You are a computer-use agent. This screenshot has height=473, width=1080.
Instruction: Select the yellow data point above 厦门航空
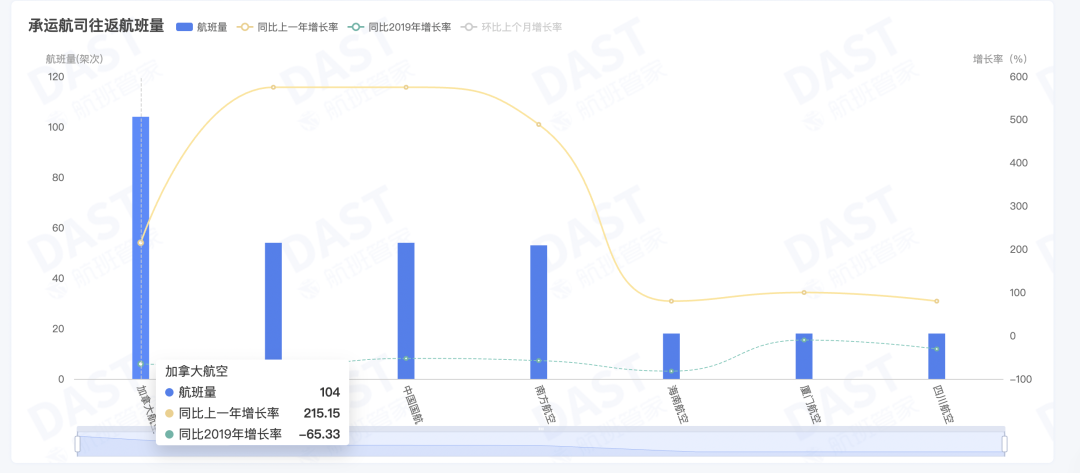(804, 292)
